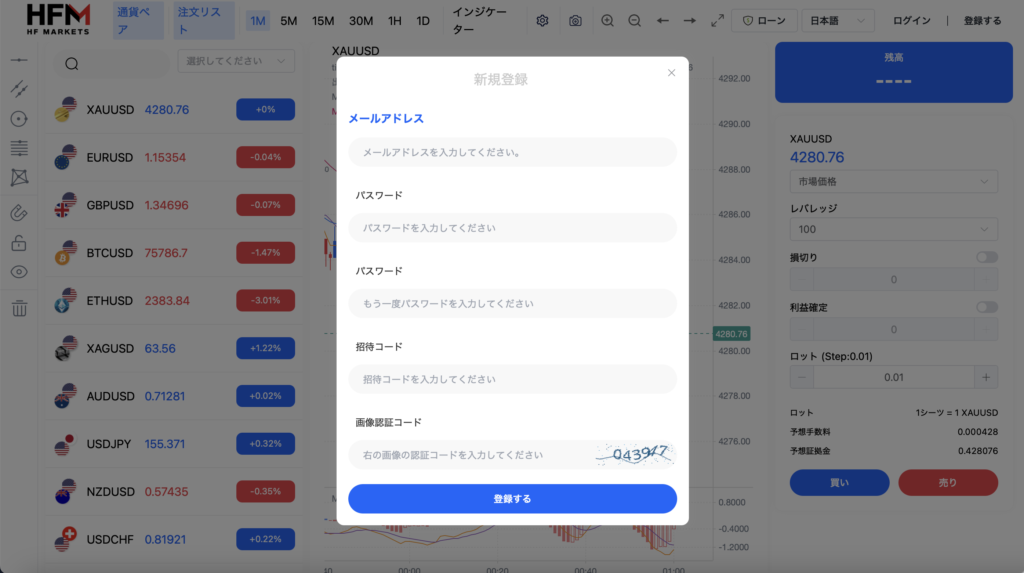Toggle the lock drawings icon

19,242
